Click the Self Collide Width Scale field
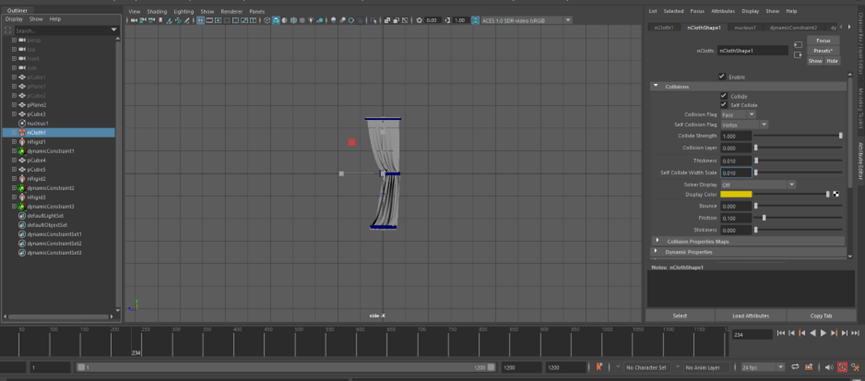865x381 pixels. click(x=736, y=173)
